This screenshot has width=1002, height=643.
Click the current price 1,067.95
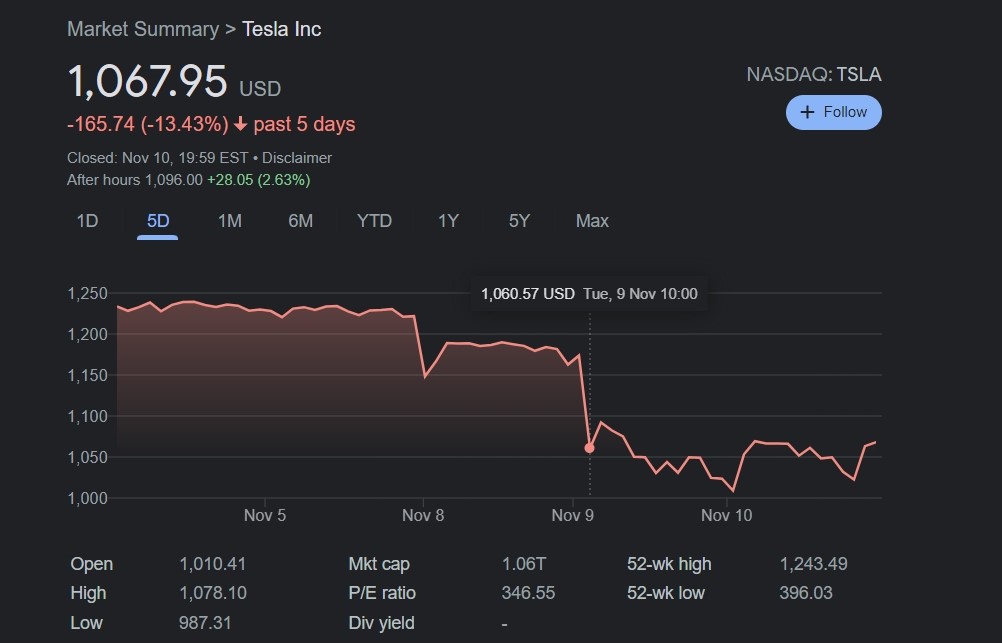pos(147,81)
